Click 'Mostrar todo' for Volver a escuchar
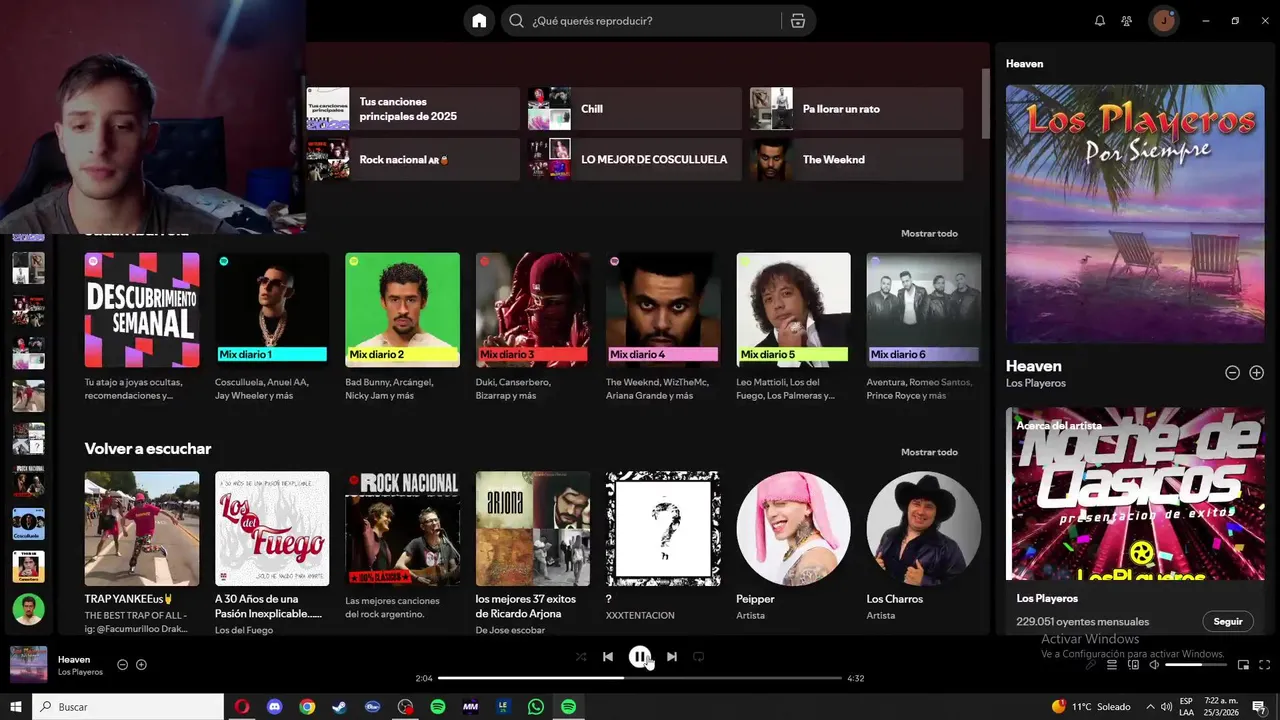This screenshot has width=1280, height=720. pos(929,452)
